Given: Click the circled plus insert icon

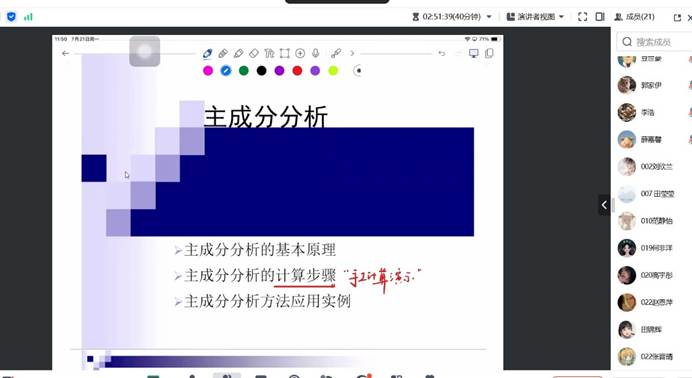Looking at the screenshot, I should [300, 53].
